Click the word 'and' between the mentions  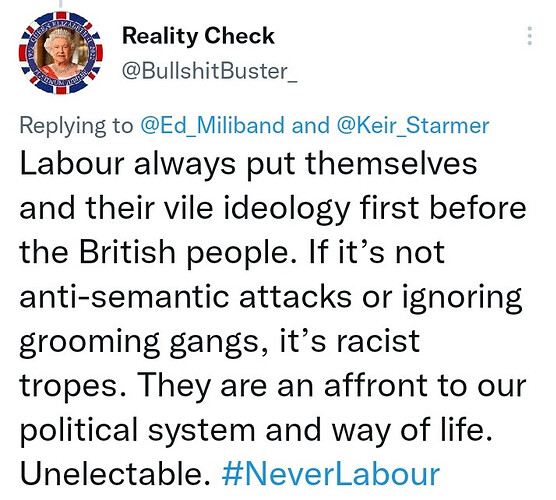[311, 126]
